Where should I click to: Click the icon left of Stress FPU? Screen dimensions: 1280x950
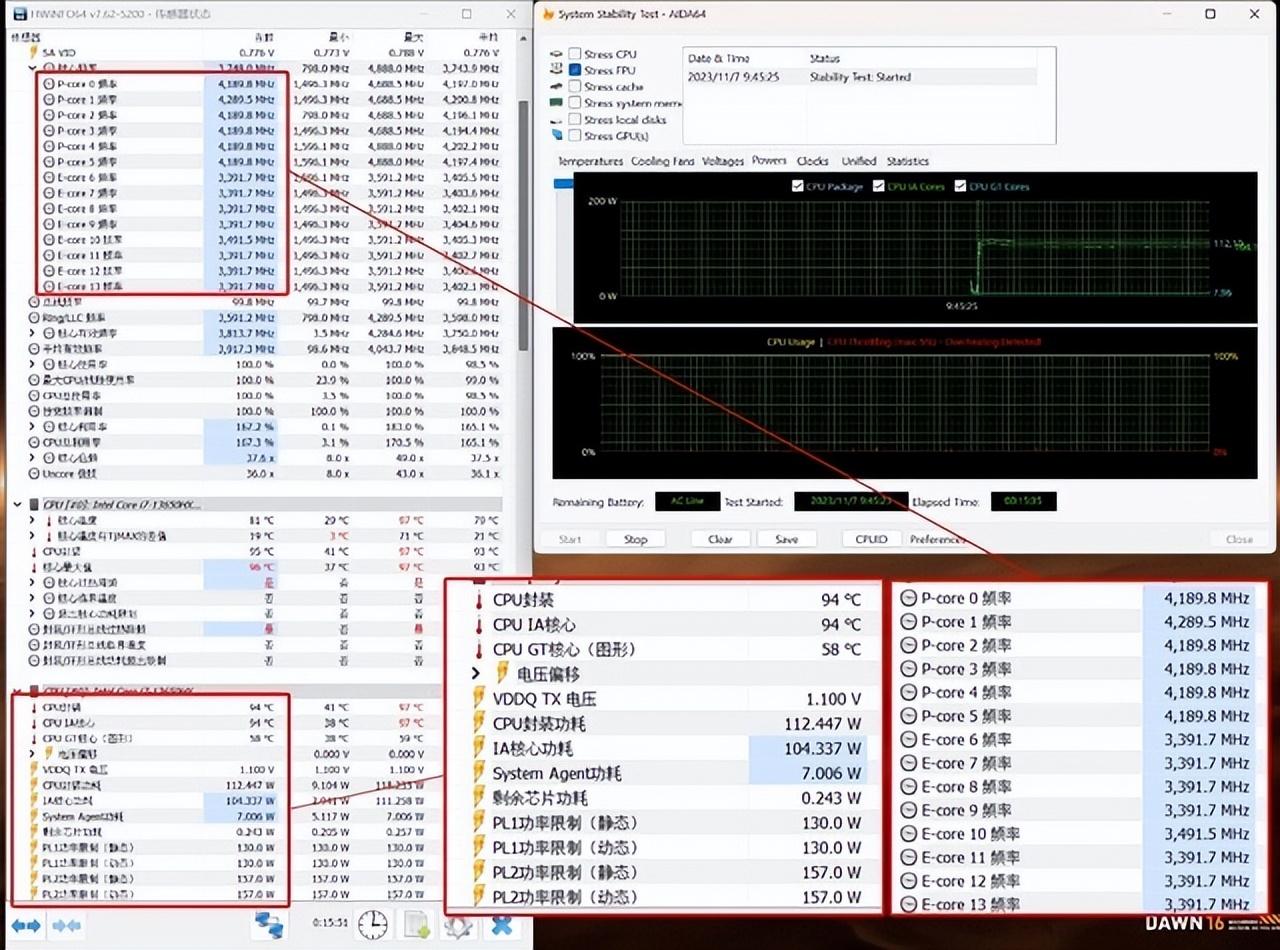[x=557, y=70]
